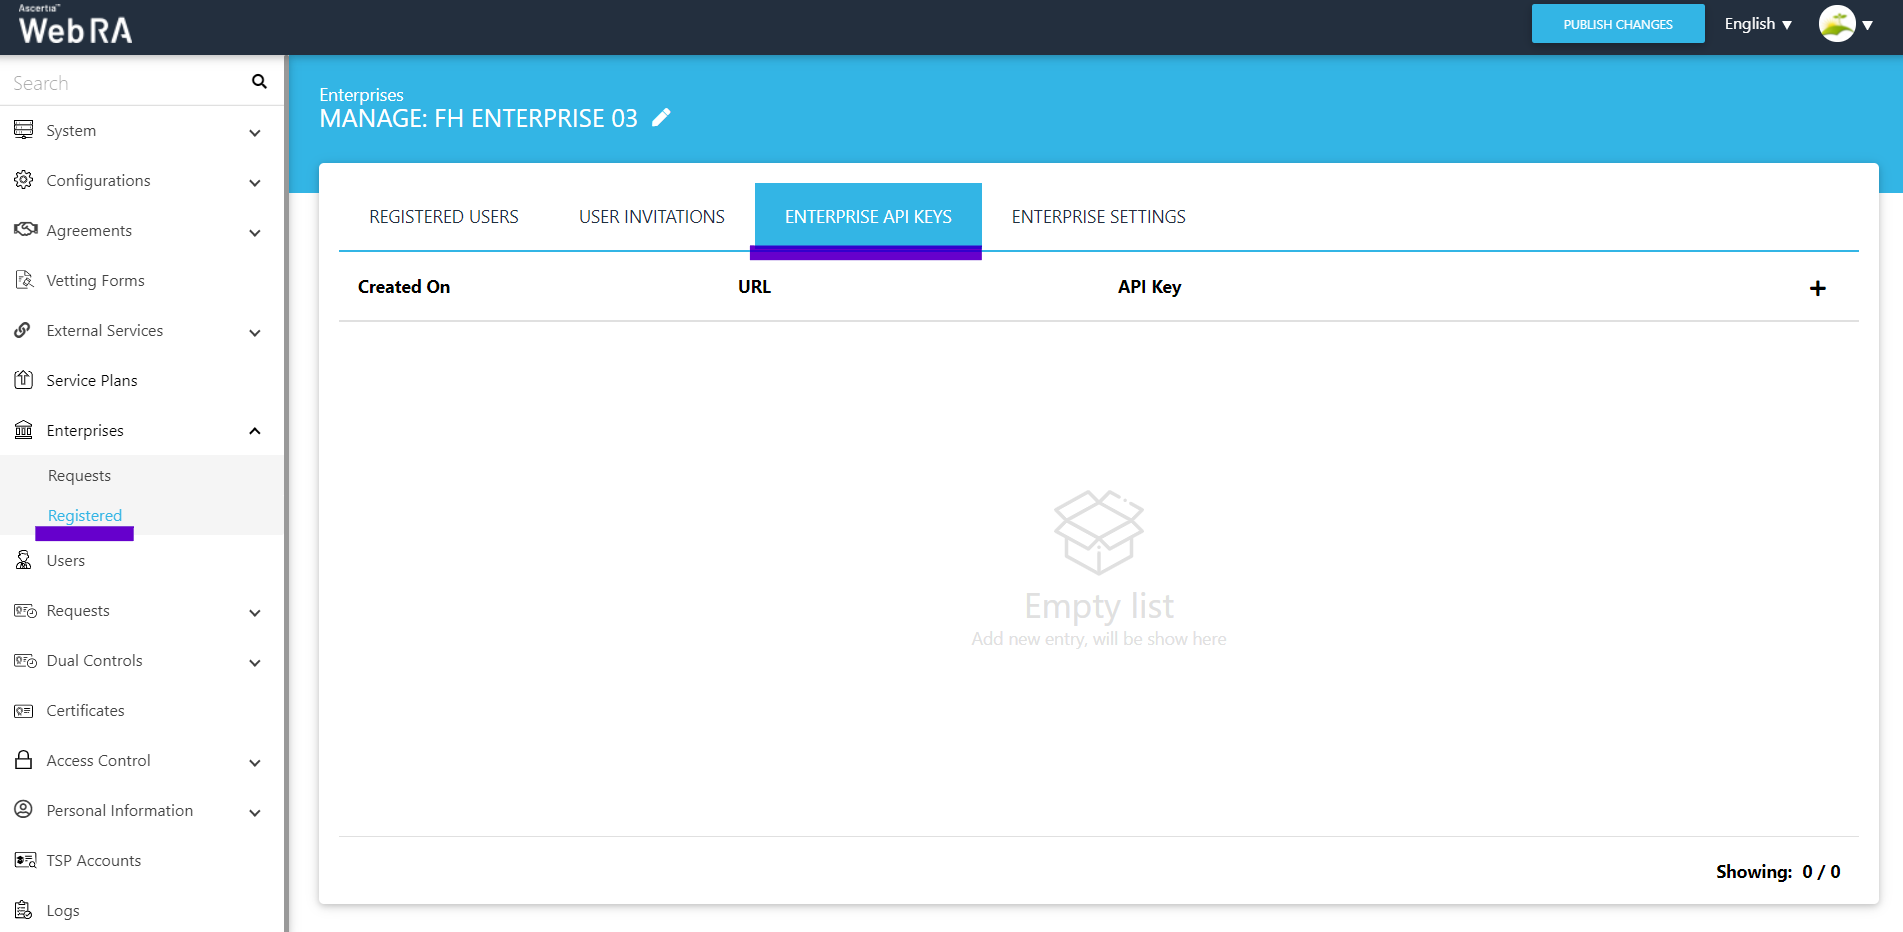The image size is (1903, 932).
Task: Click the Vetting Forms sidebar icon
Action: [x=24, y=280]
